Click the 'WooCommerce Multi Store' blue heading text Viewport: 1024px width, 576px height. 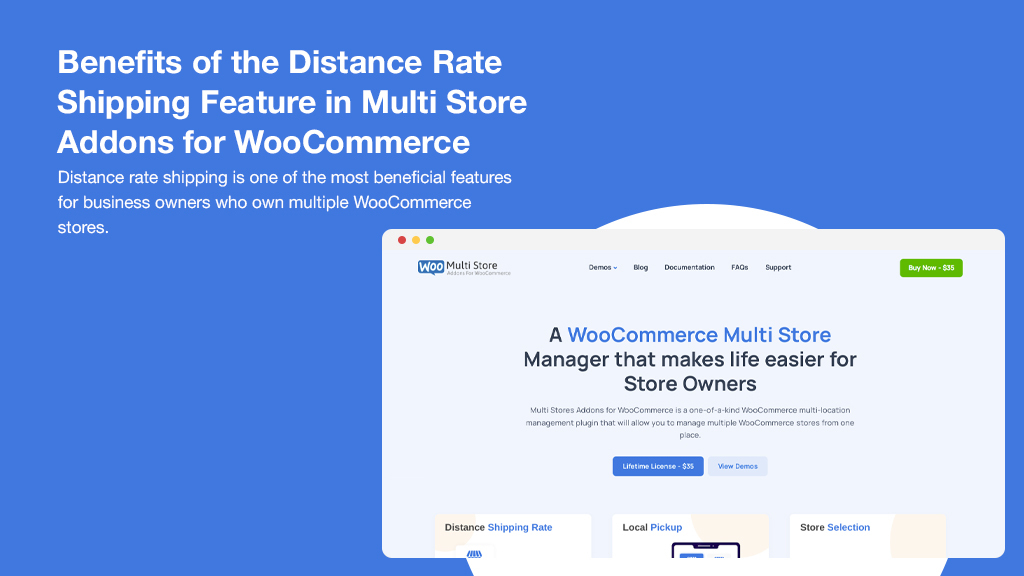(699, 335)
